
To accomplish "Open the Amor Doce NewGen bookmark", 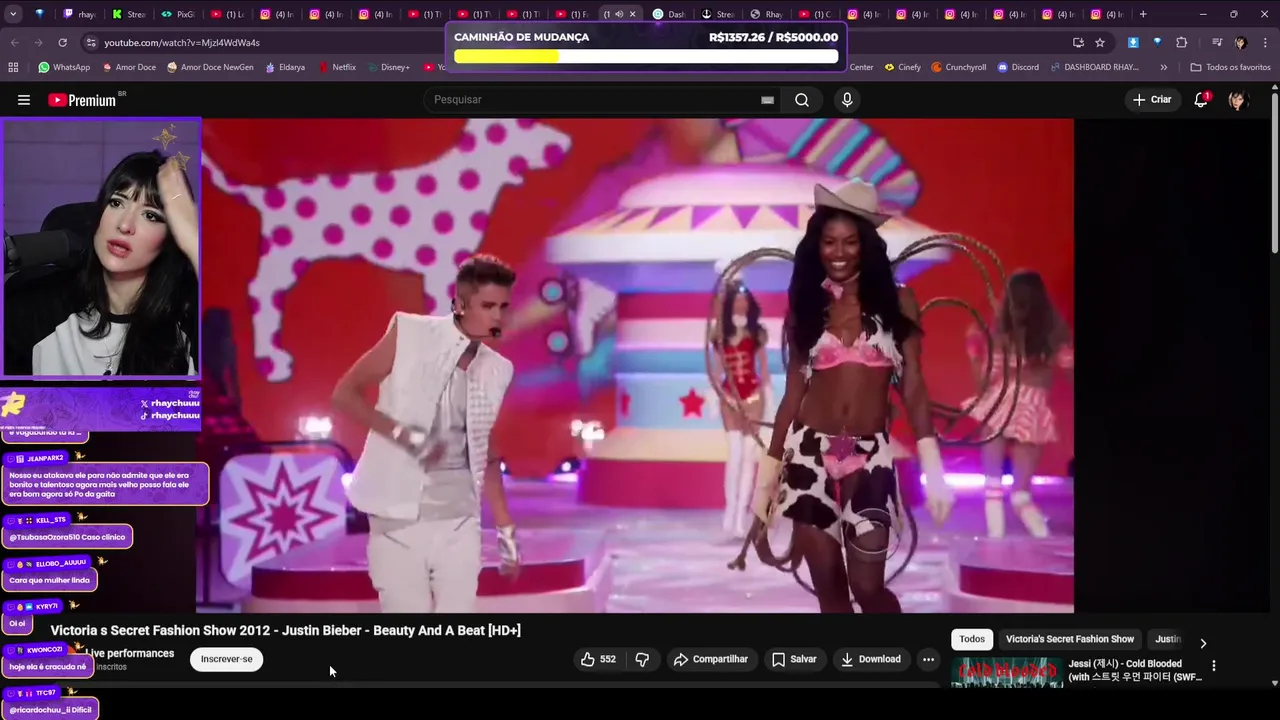I will click(209, 67).
